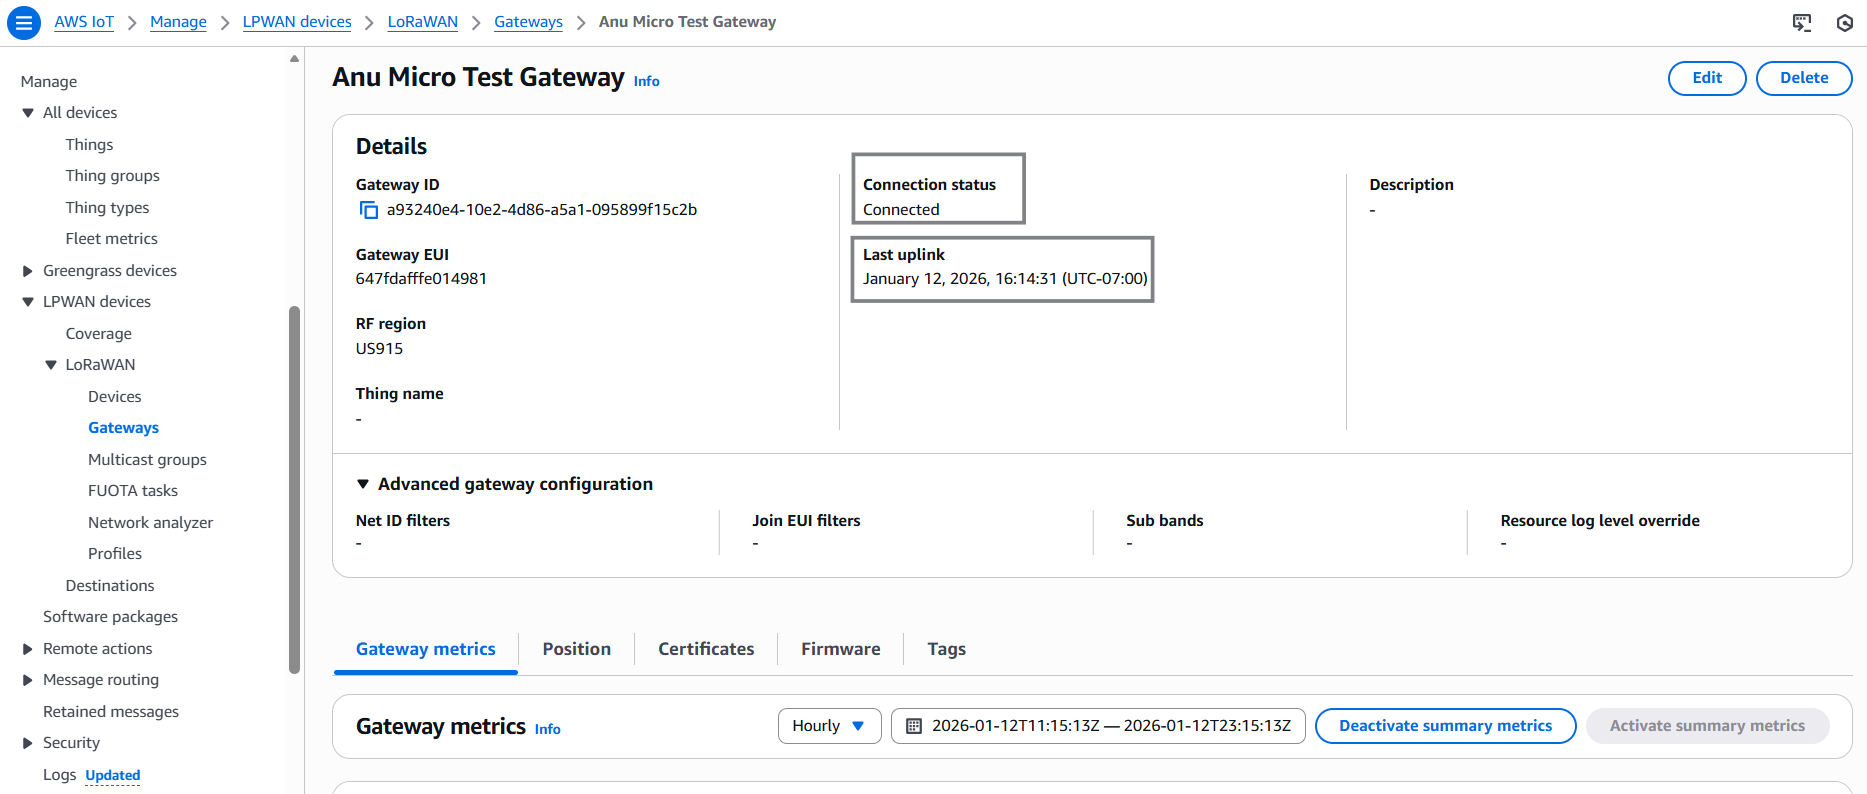This screenshot has width=1867, height=794.
Task: Open Multicast groups in the sidebar
Action: coord(147,460)
